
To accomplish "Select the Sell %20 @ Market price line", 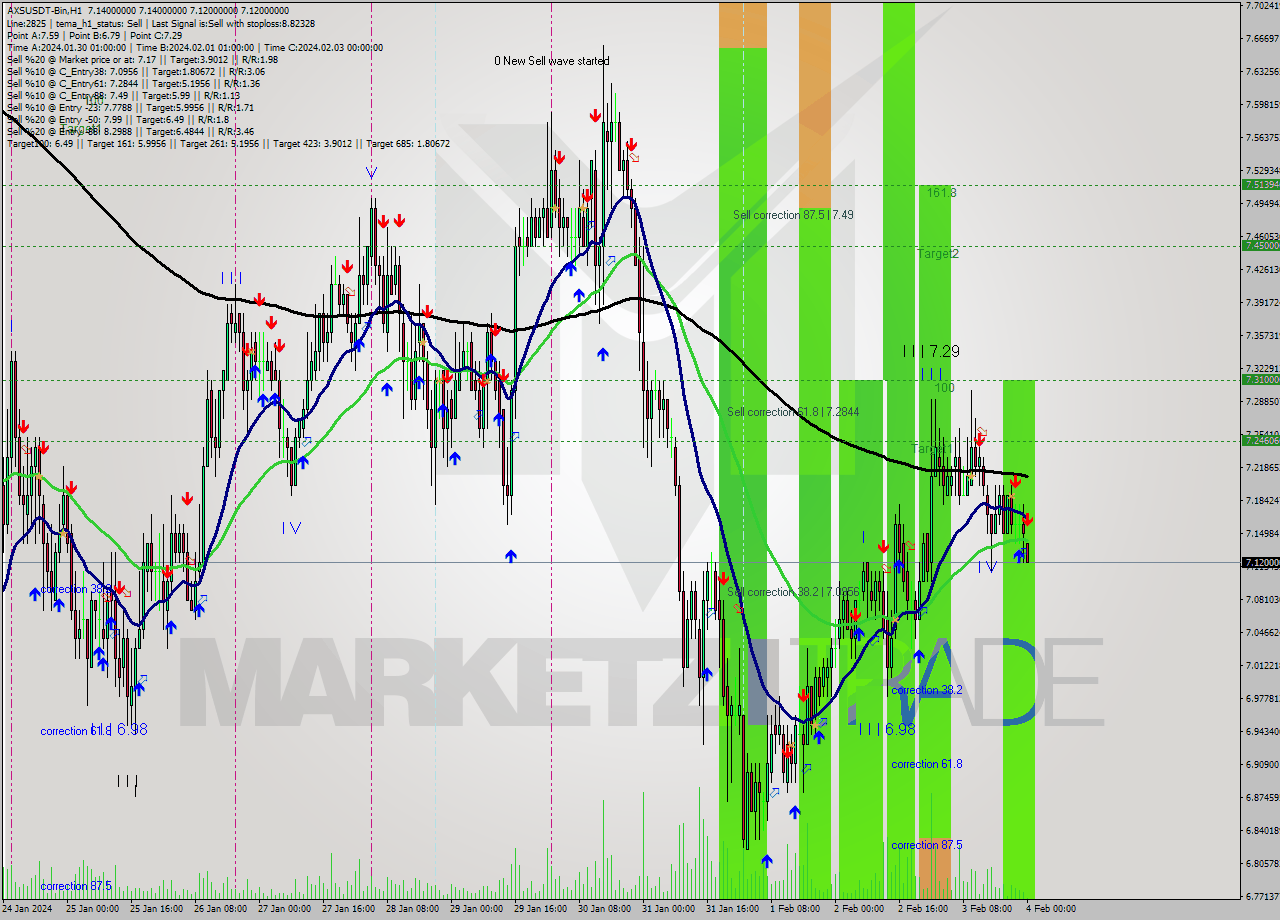I will 143,59.
